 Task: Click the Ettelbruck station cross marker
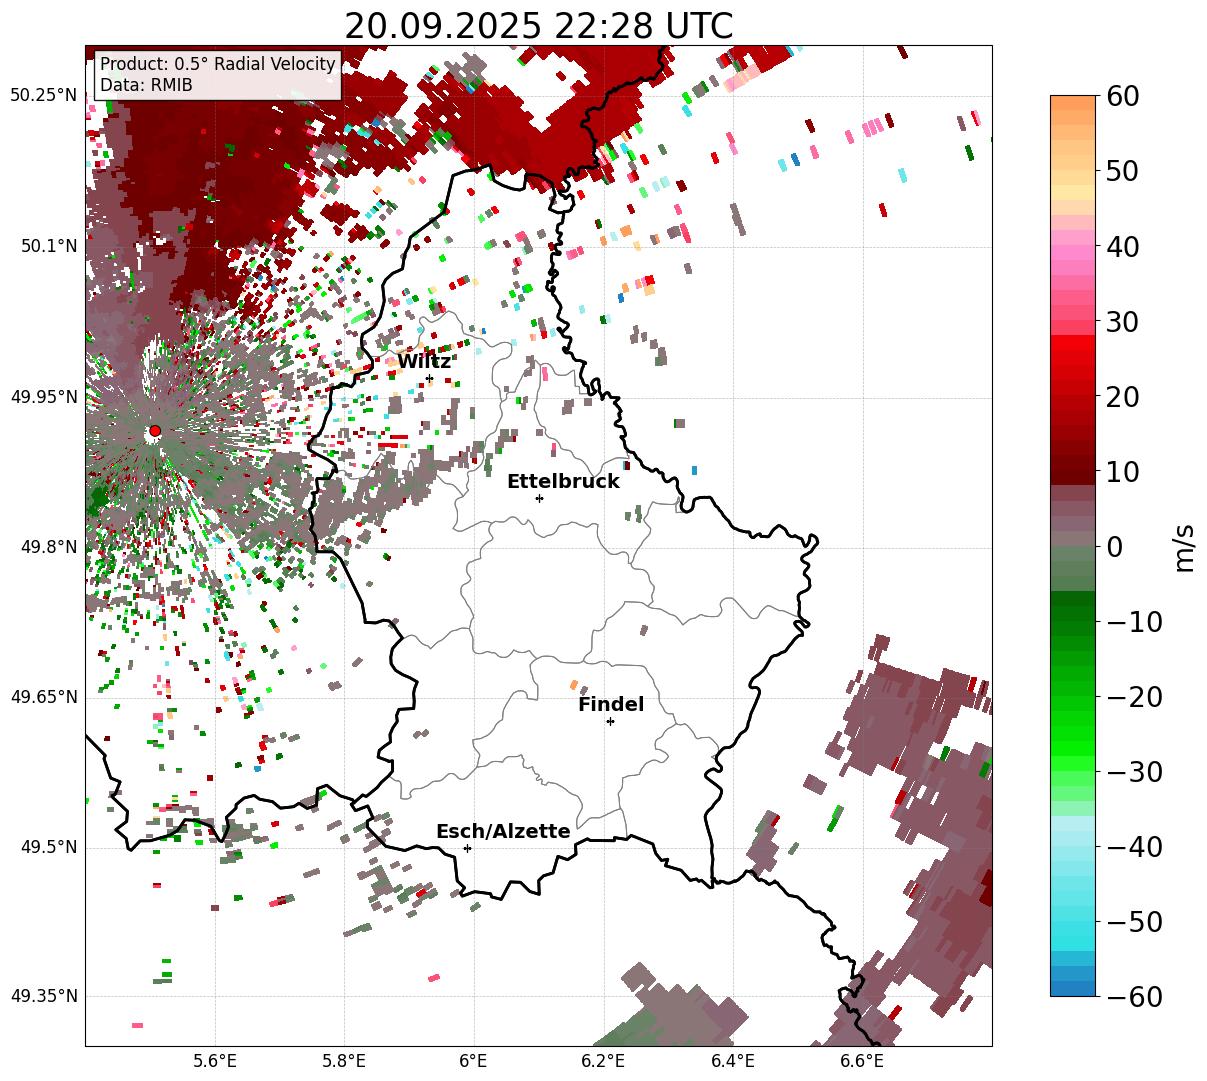539,498
